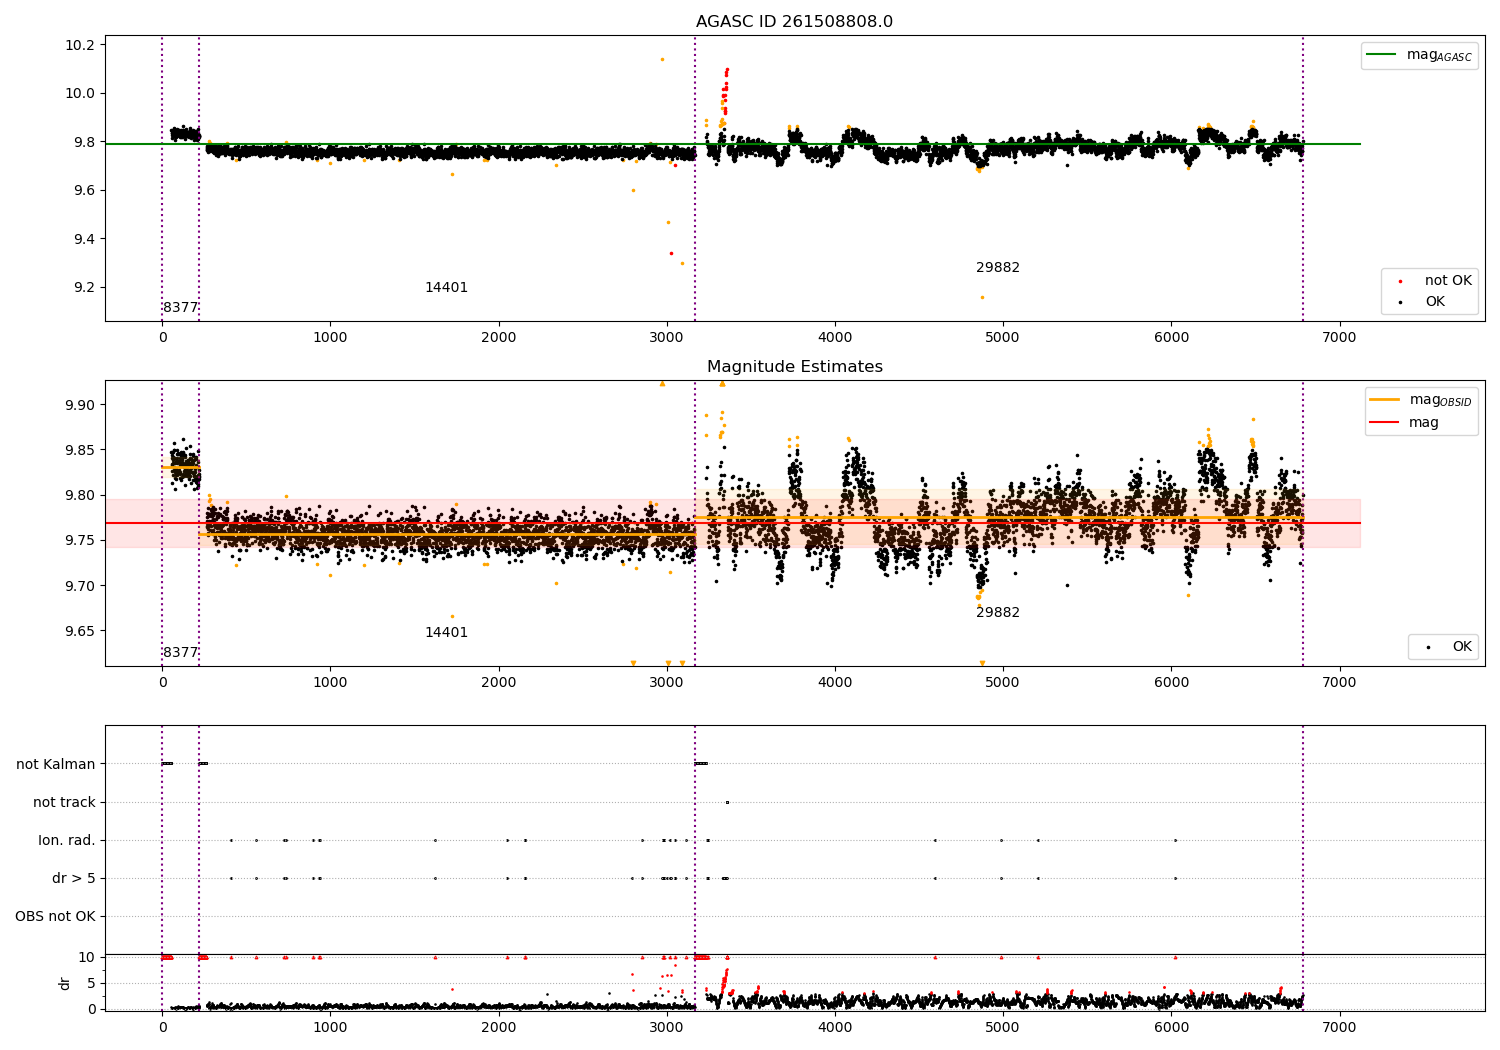Click the 'Ion. rad.' y-axis label

pyautogui.click(x=67, y=840)
